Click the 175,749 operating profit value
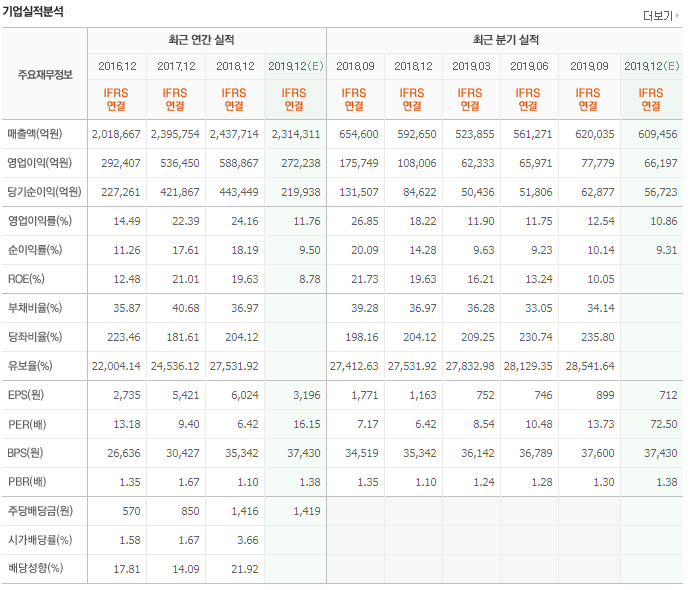694x590 pixels. pyautogui.click(x=359, y=163)
